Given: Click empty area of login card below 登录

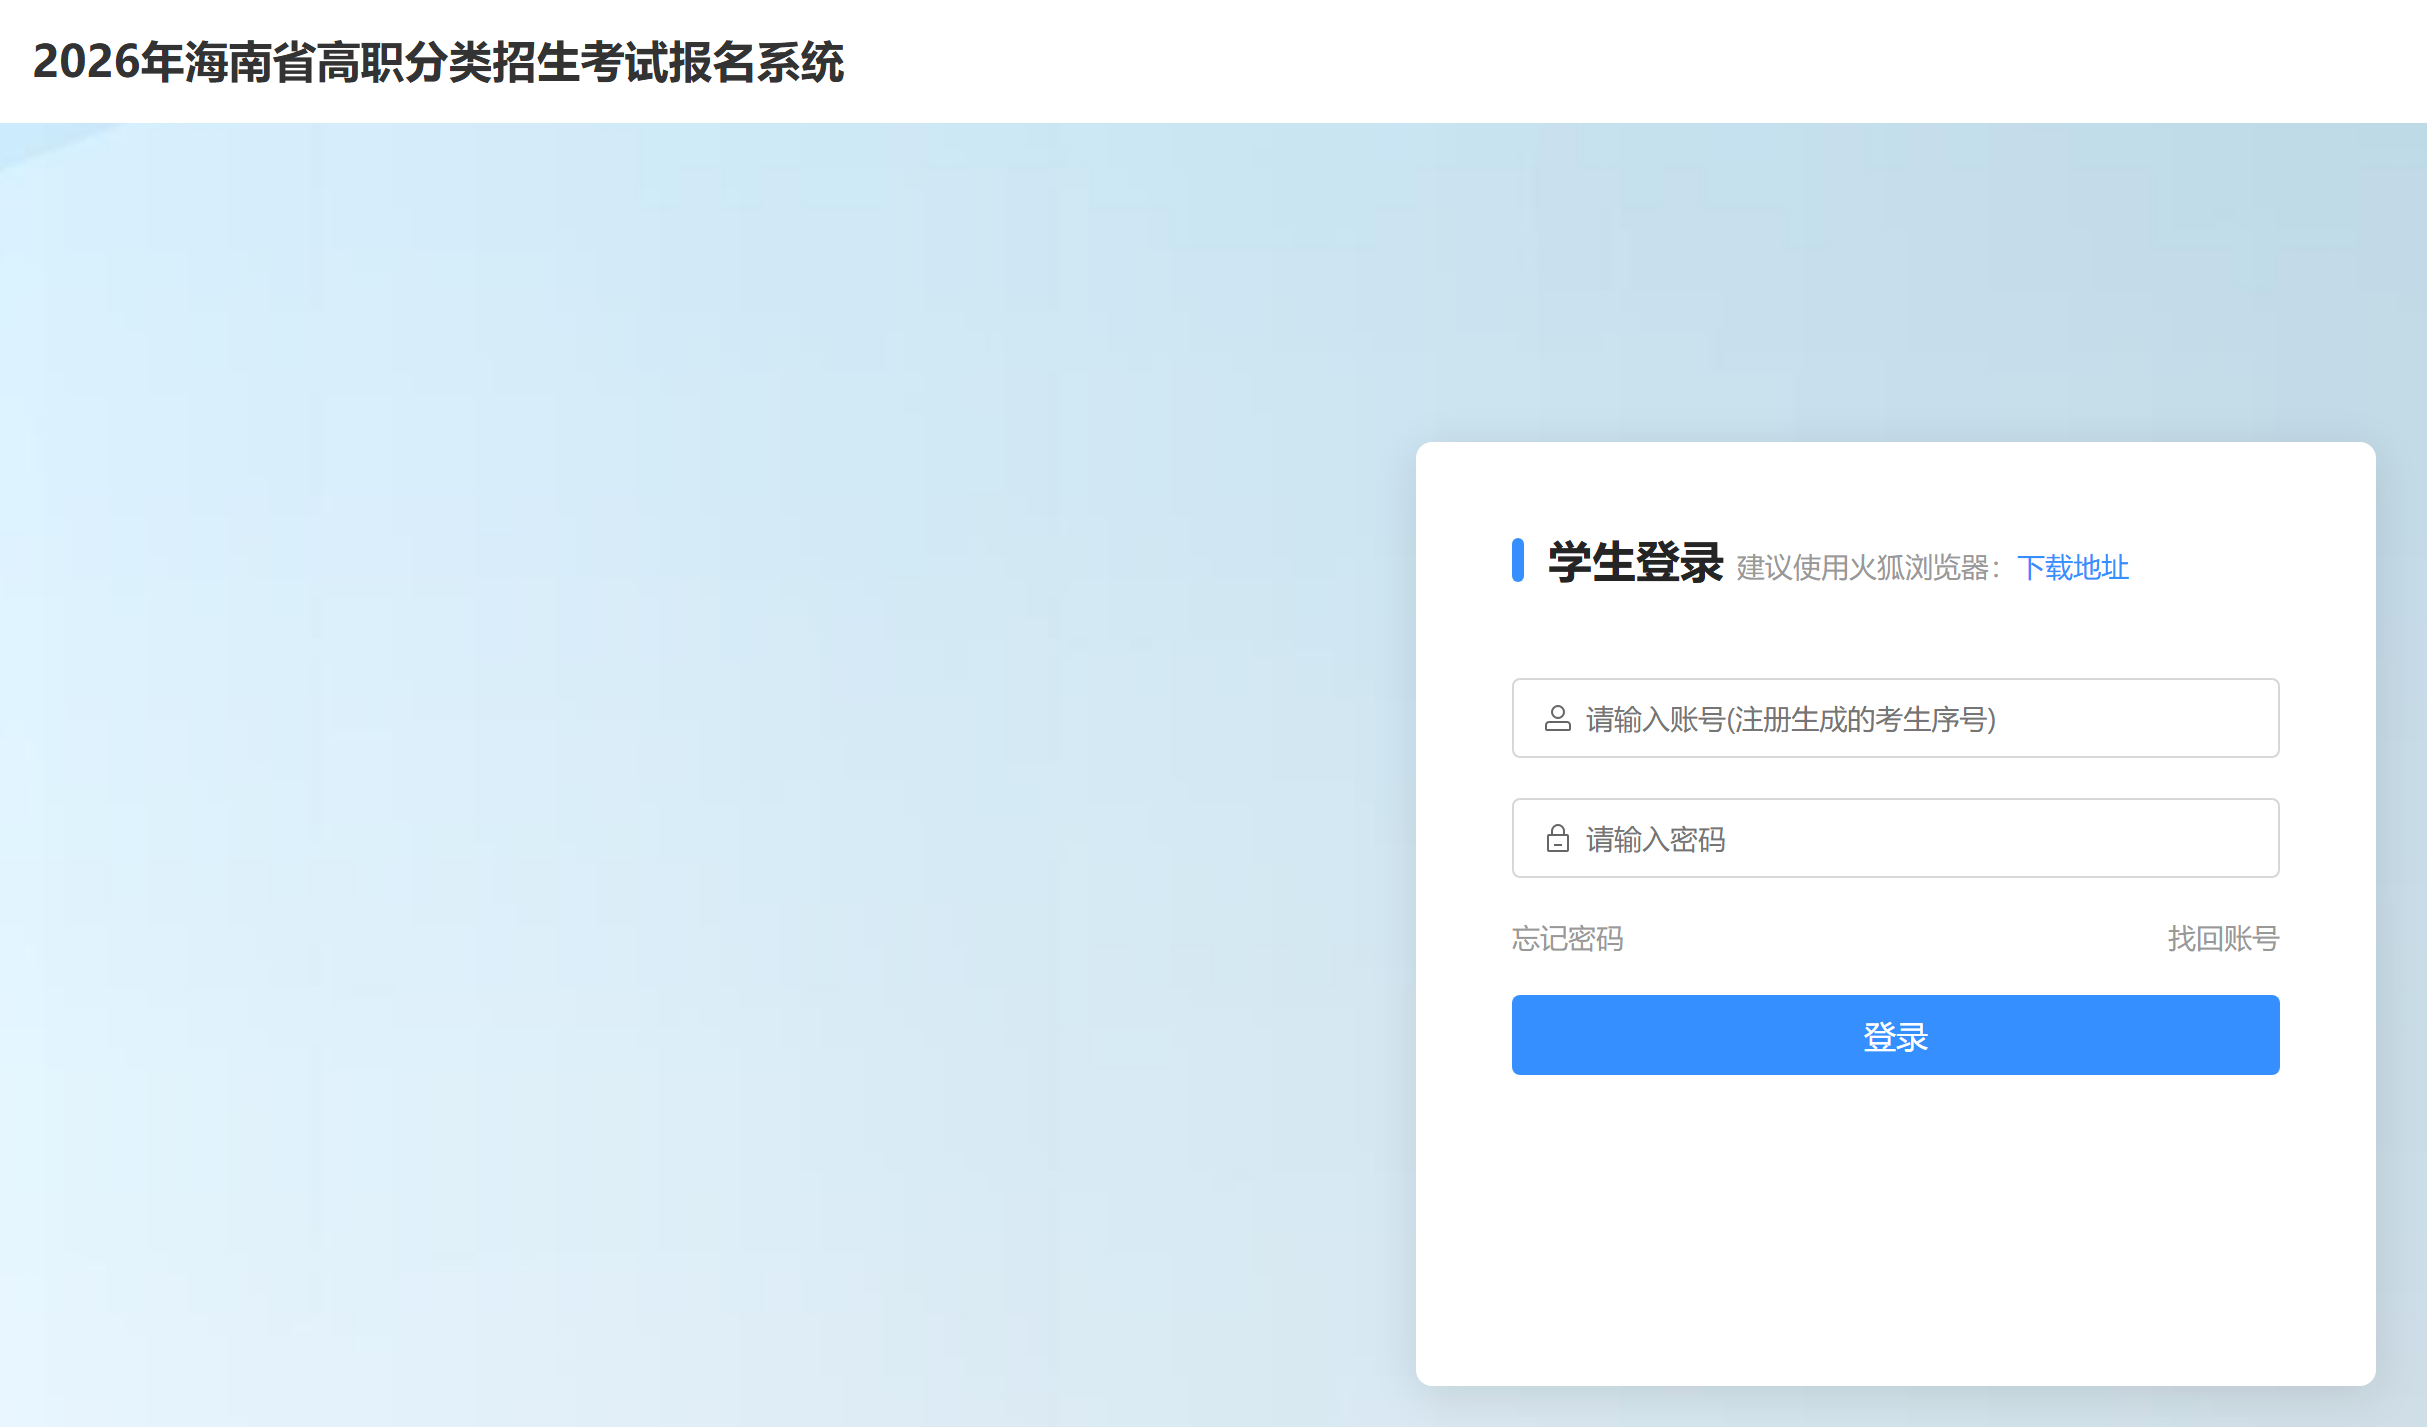Looking at the screenshot, I should tap(1895, 1230).
